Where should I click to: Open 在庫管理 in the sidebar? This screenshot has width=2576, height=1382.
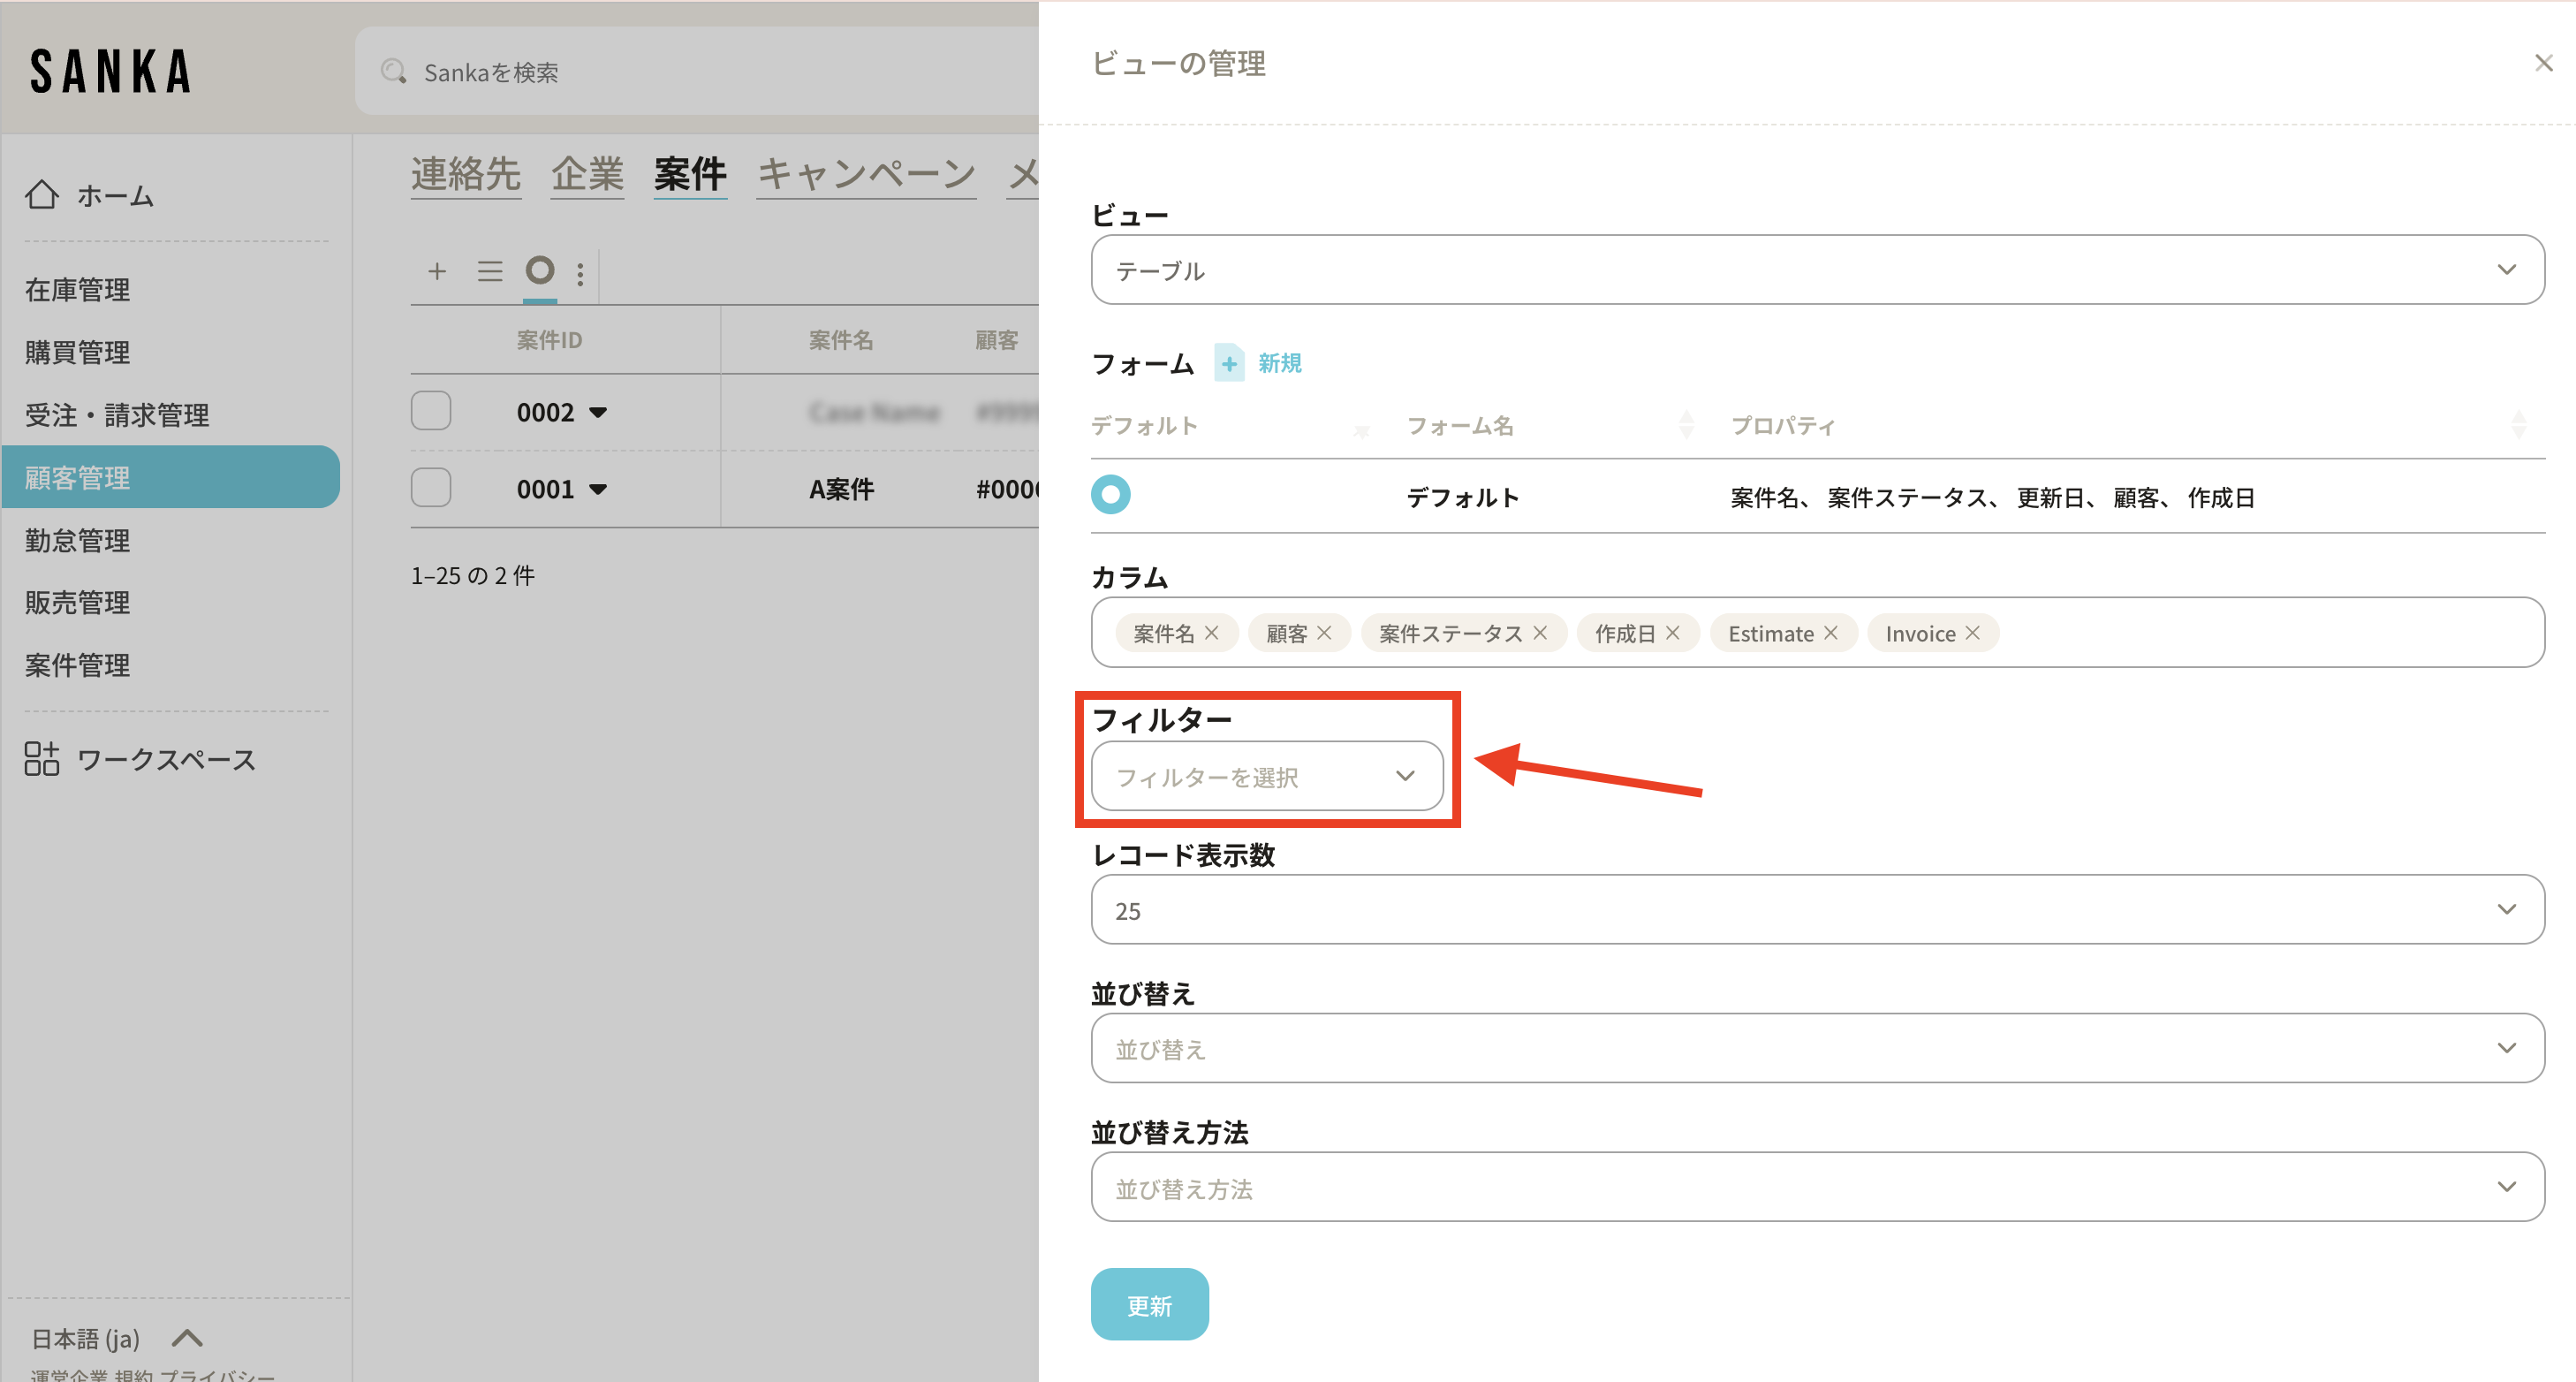click(x=78, y=290)
